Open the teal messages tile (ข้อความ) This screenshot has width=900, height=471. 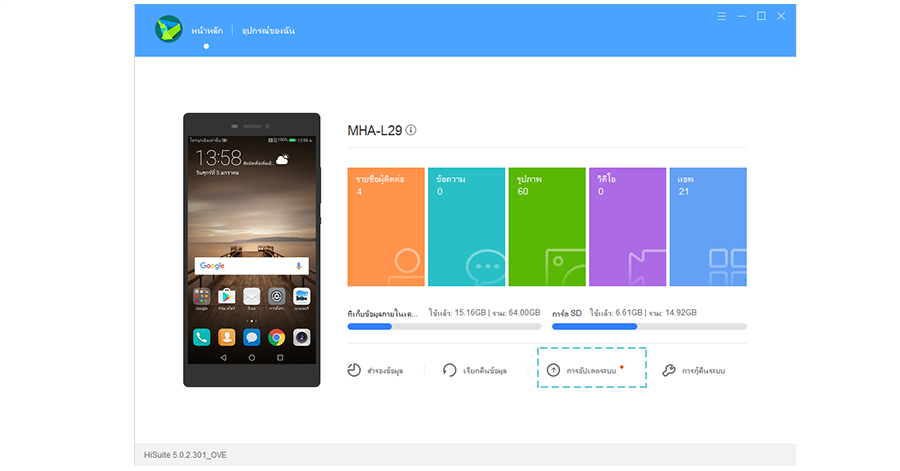[x=466, y=227]
